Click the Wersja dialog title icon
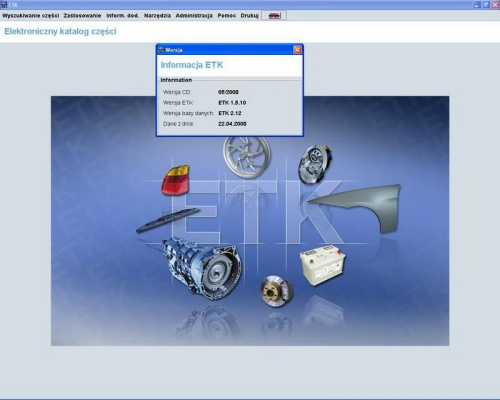The image size is (500, 400). point(161,50)
